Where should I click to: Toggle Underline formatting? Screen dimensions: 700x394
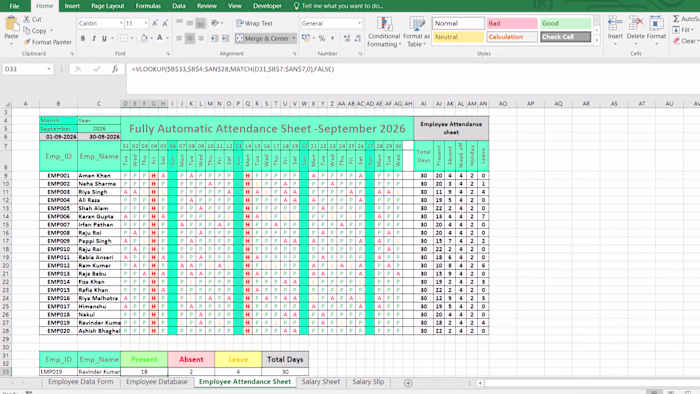(104, 38)
